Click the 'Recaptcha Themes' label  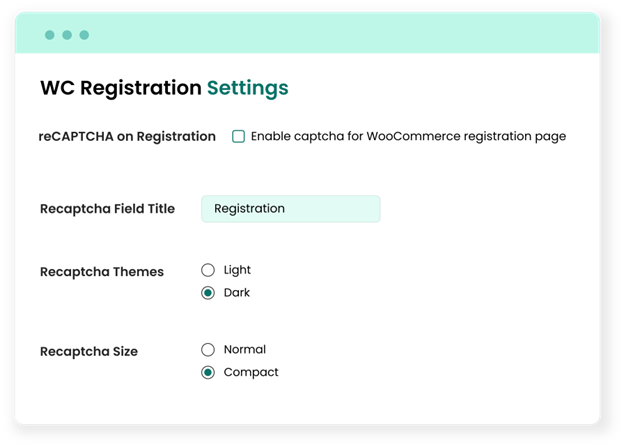pyautogui.click(x=102, y=272)
